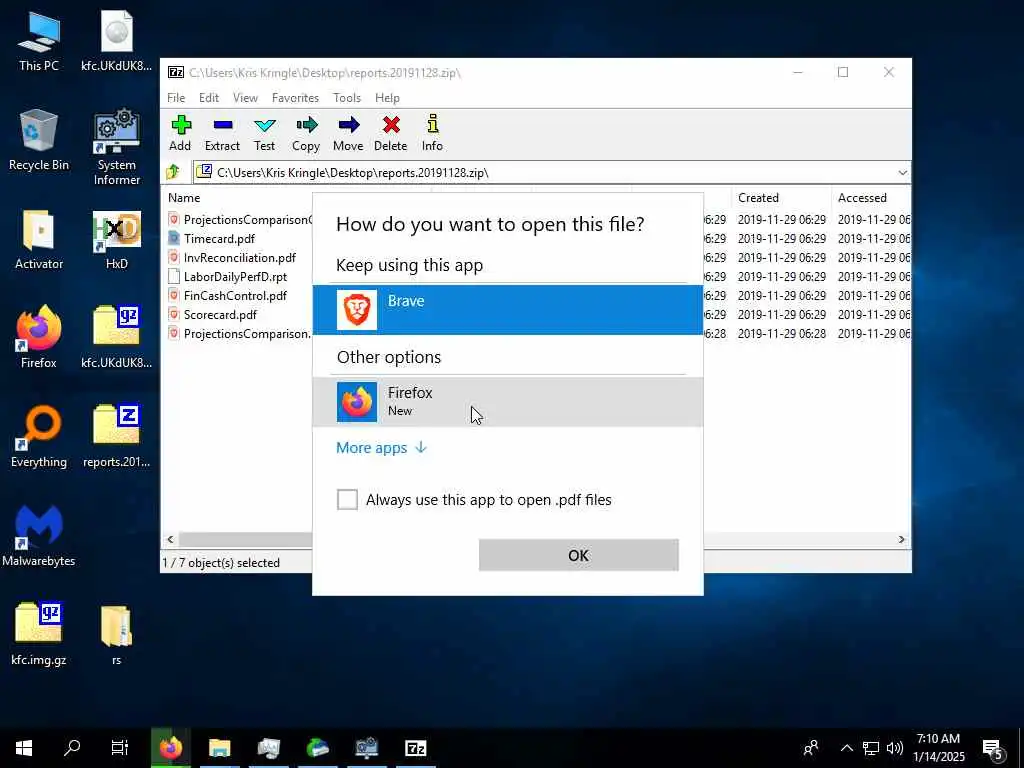1024x768 pixels.
Task: Select the HxD desktop shortcut
Action: pos(117,240)
